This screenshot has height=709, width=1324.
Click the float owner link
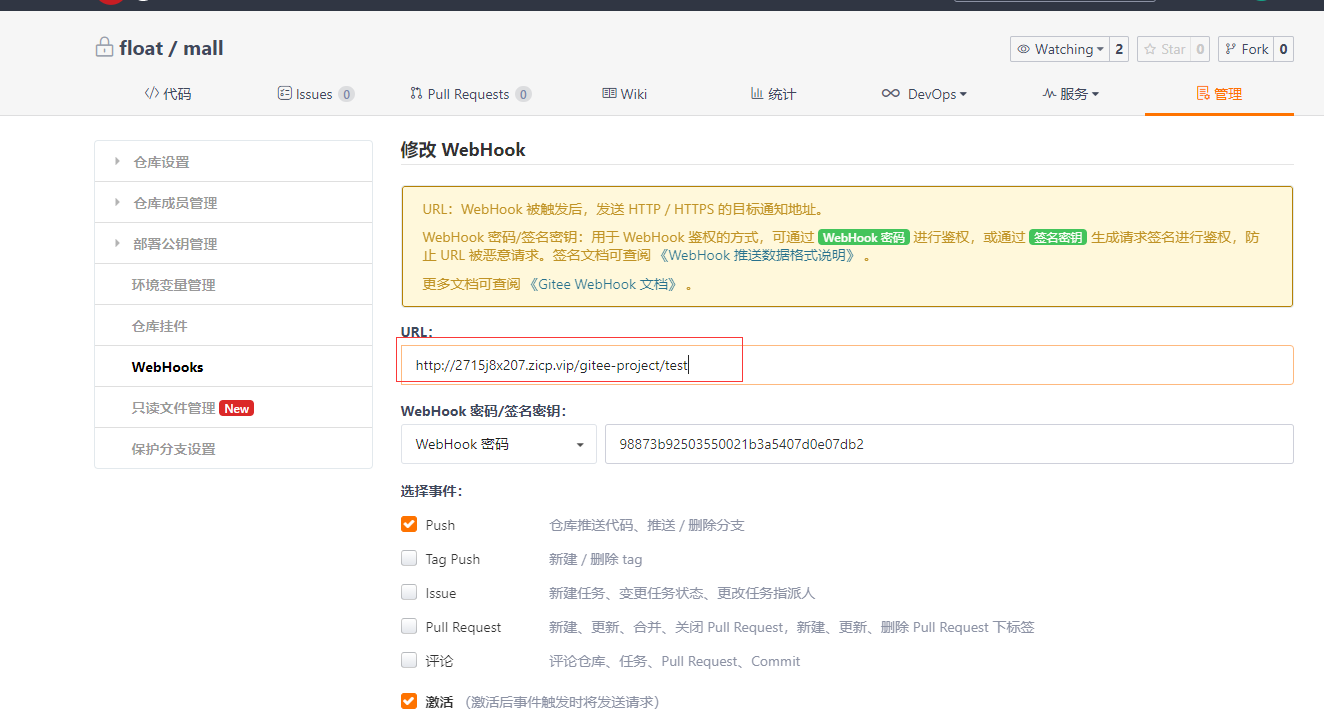point(141,48)
